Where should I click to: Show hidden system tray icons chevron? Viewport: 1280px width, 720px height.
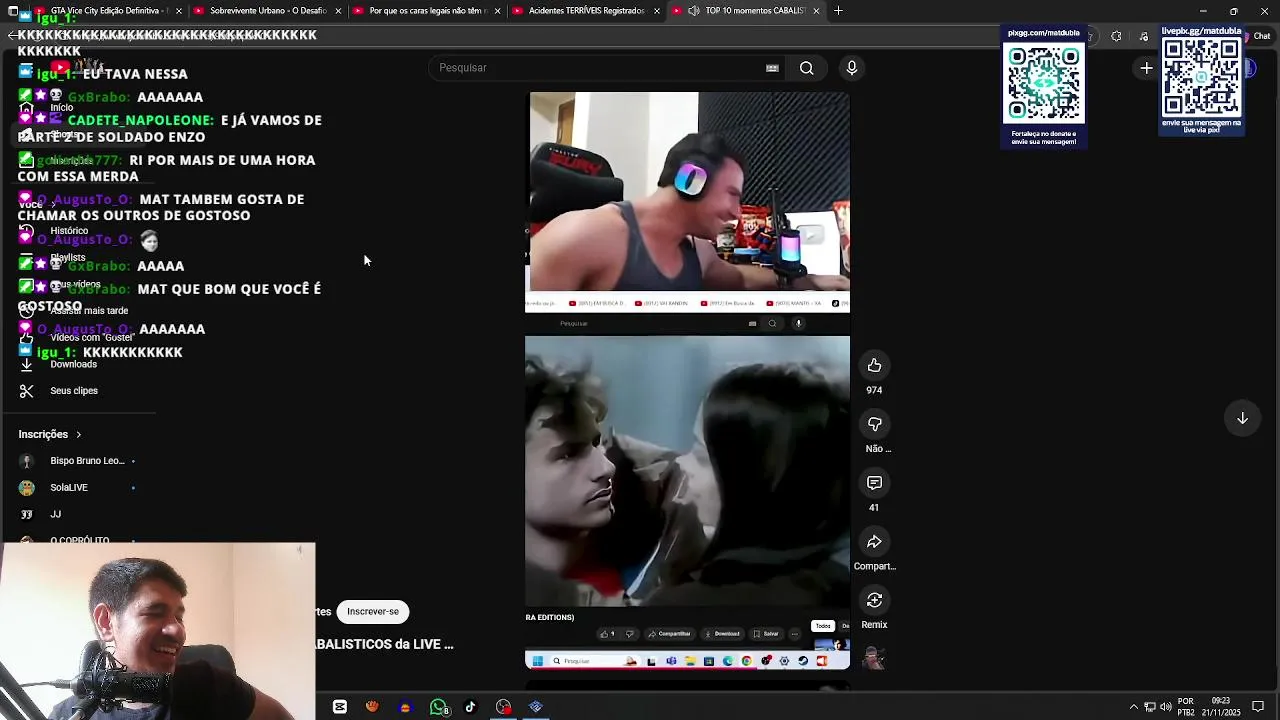pyautogui.click(x=1133, y=707)
